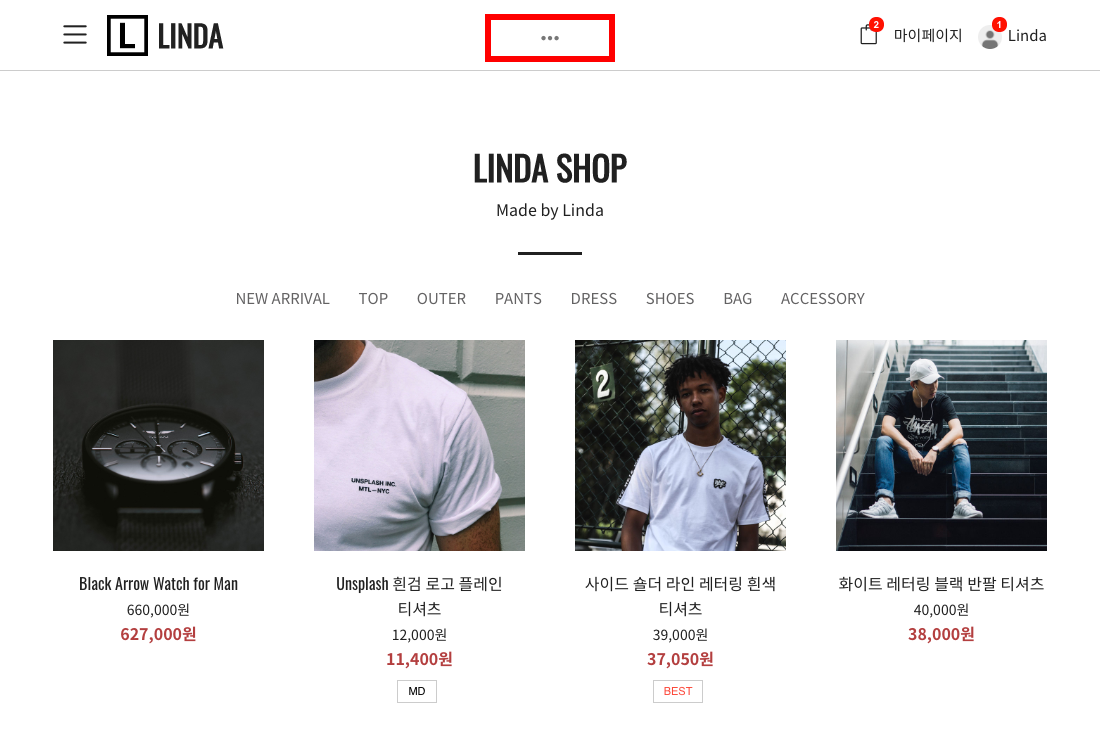Open the BAG category
The width and height of the screenshot is (1100, 740).
coord(737,299)
